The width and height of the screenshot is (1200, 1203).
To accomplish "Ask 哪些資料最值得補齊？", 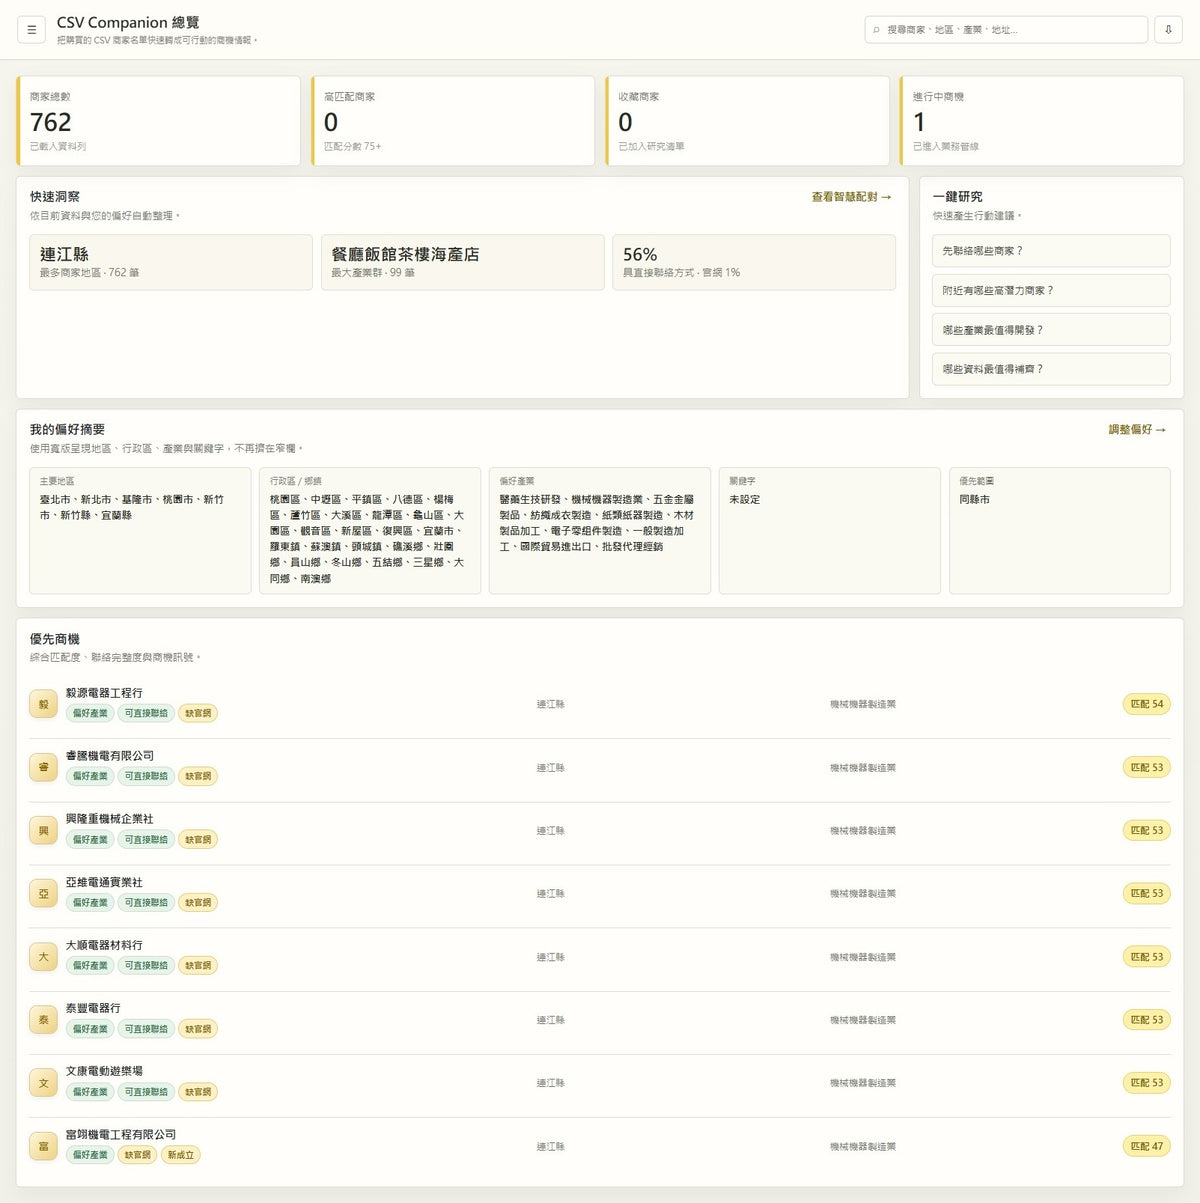I will click(x=1051, y=369).
